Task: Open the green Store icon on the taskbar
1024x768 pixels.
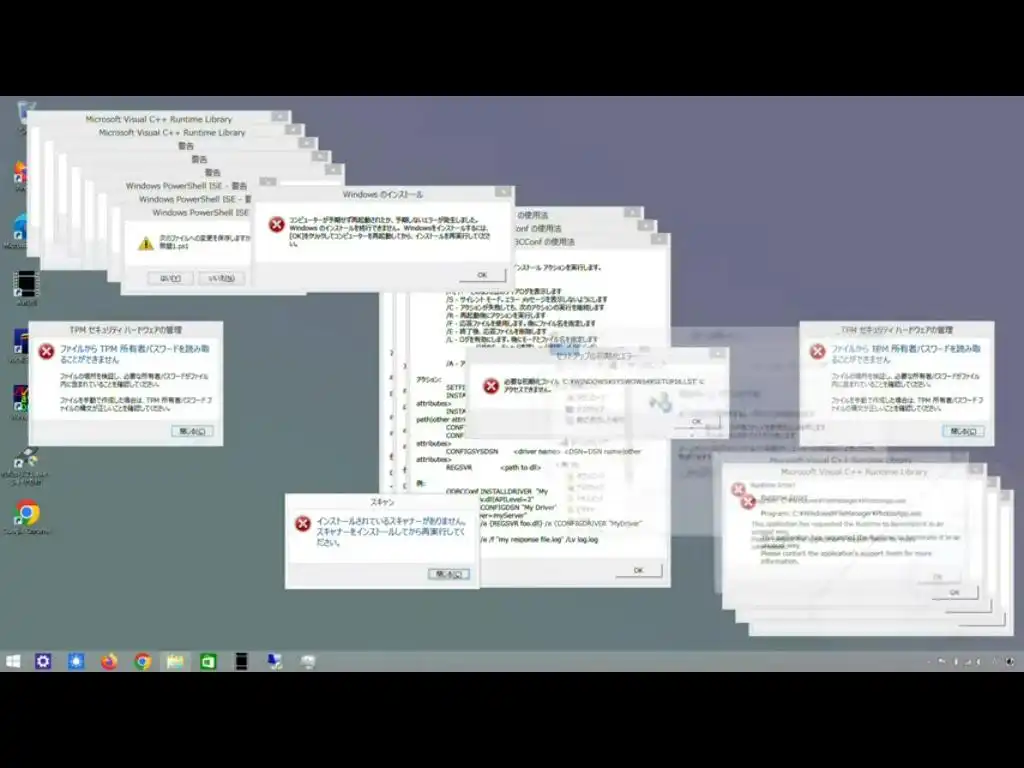Action: click(208, 662)
